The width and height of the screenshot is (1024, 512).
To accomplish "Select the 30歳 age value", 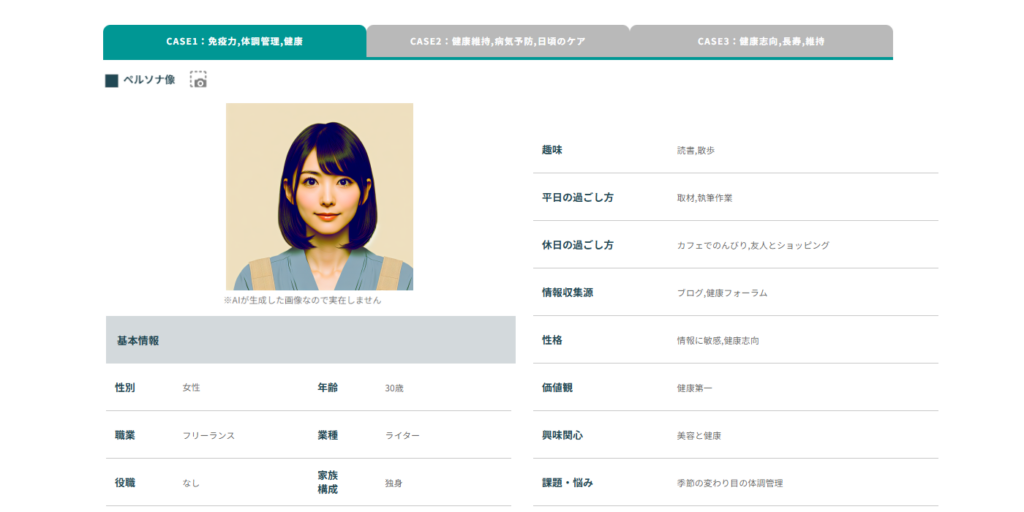I will coord(394,388).
